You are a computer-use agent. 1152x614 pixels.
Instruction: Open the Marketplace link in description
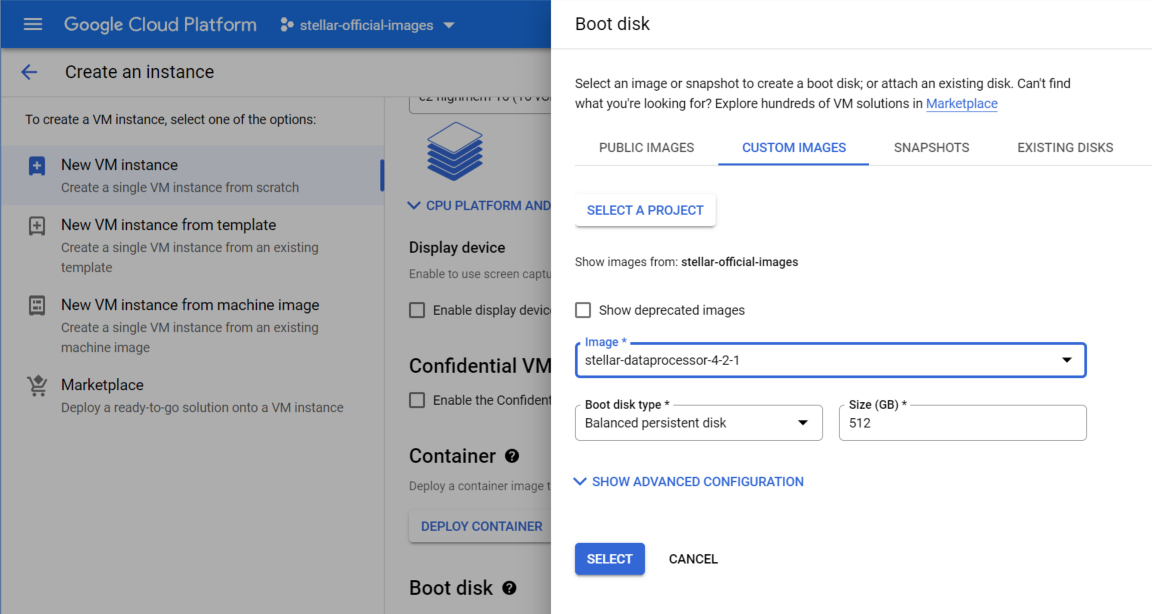tap(961, 104)
